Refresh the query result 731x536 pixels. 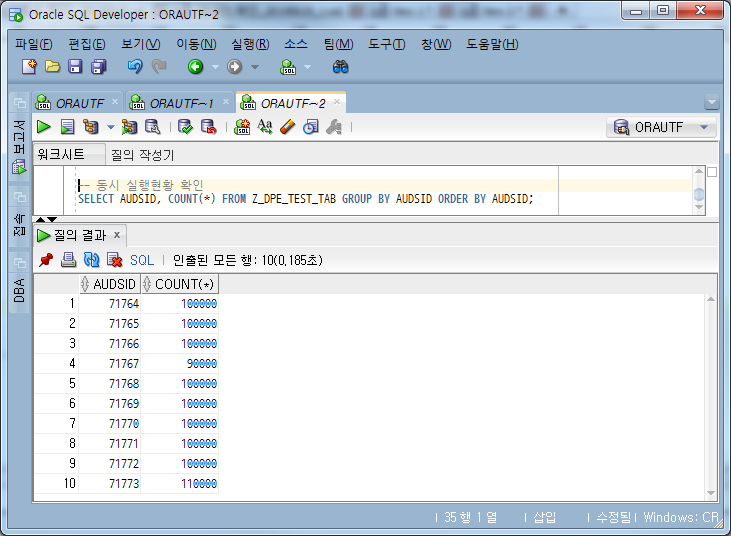(x=91, y=260)
